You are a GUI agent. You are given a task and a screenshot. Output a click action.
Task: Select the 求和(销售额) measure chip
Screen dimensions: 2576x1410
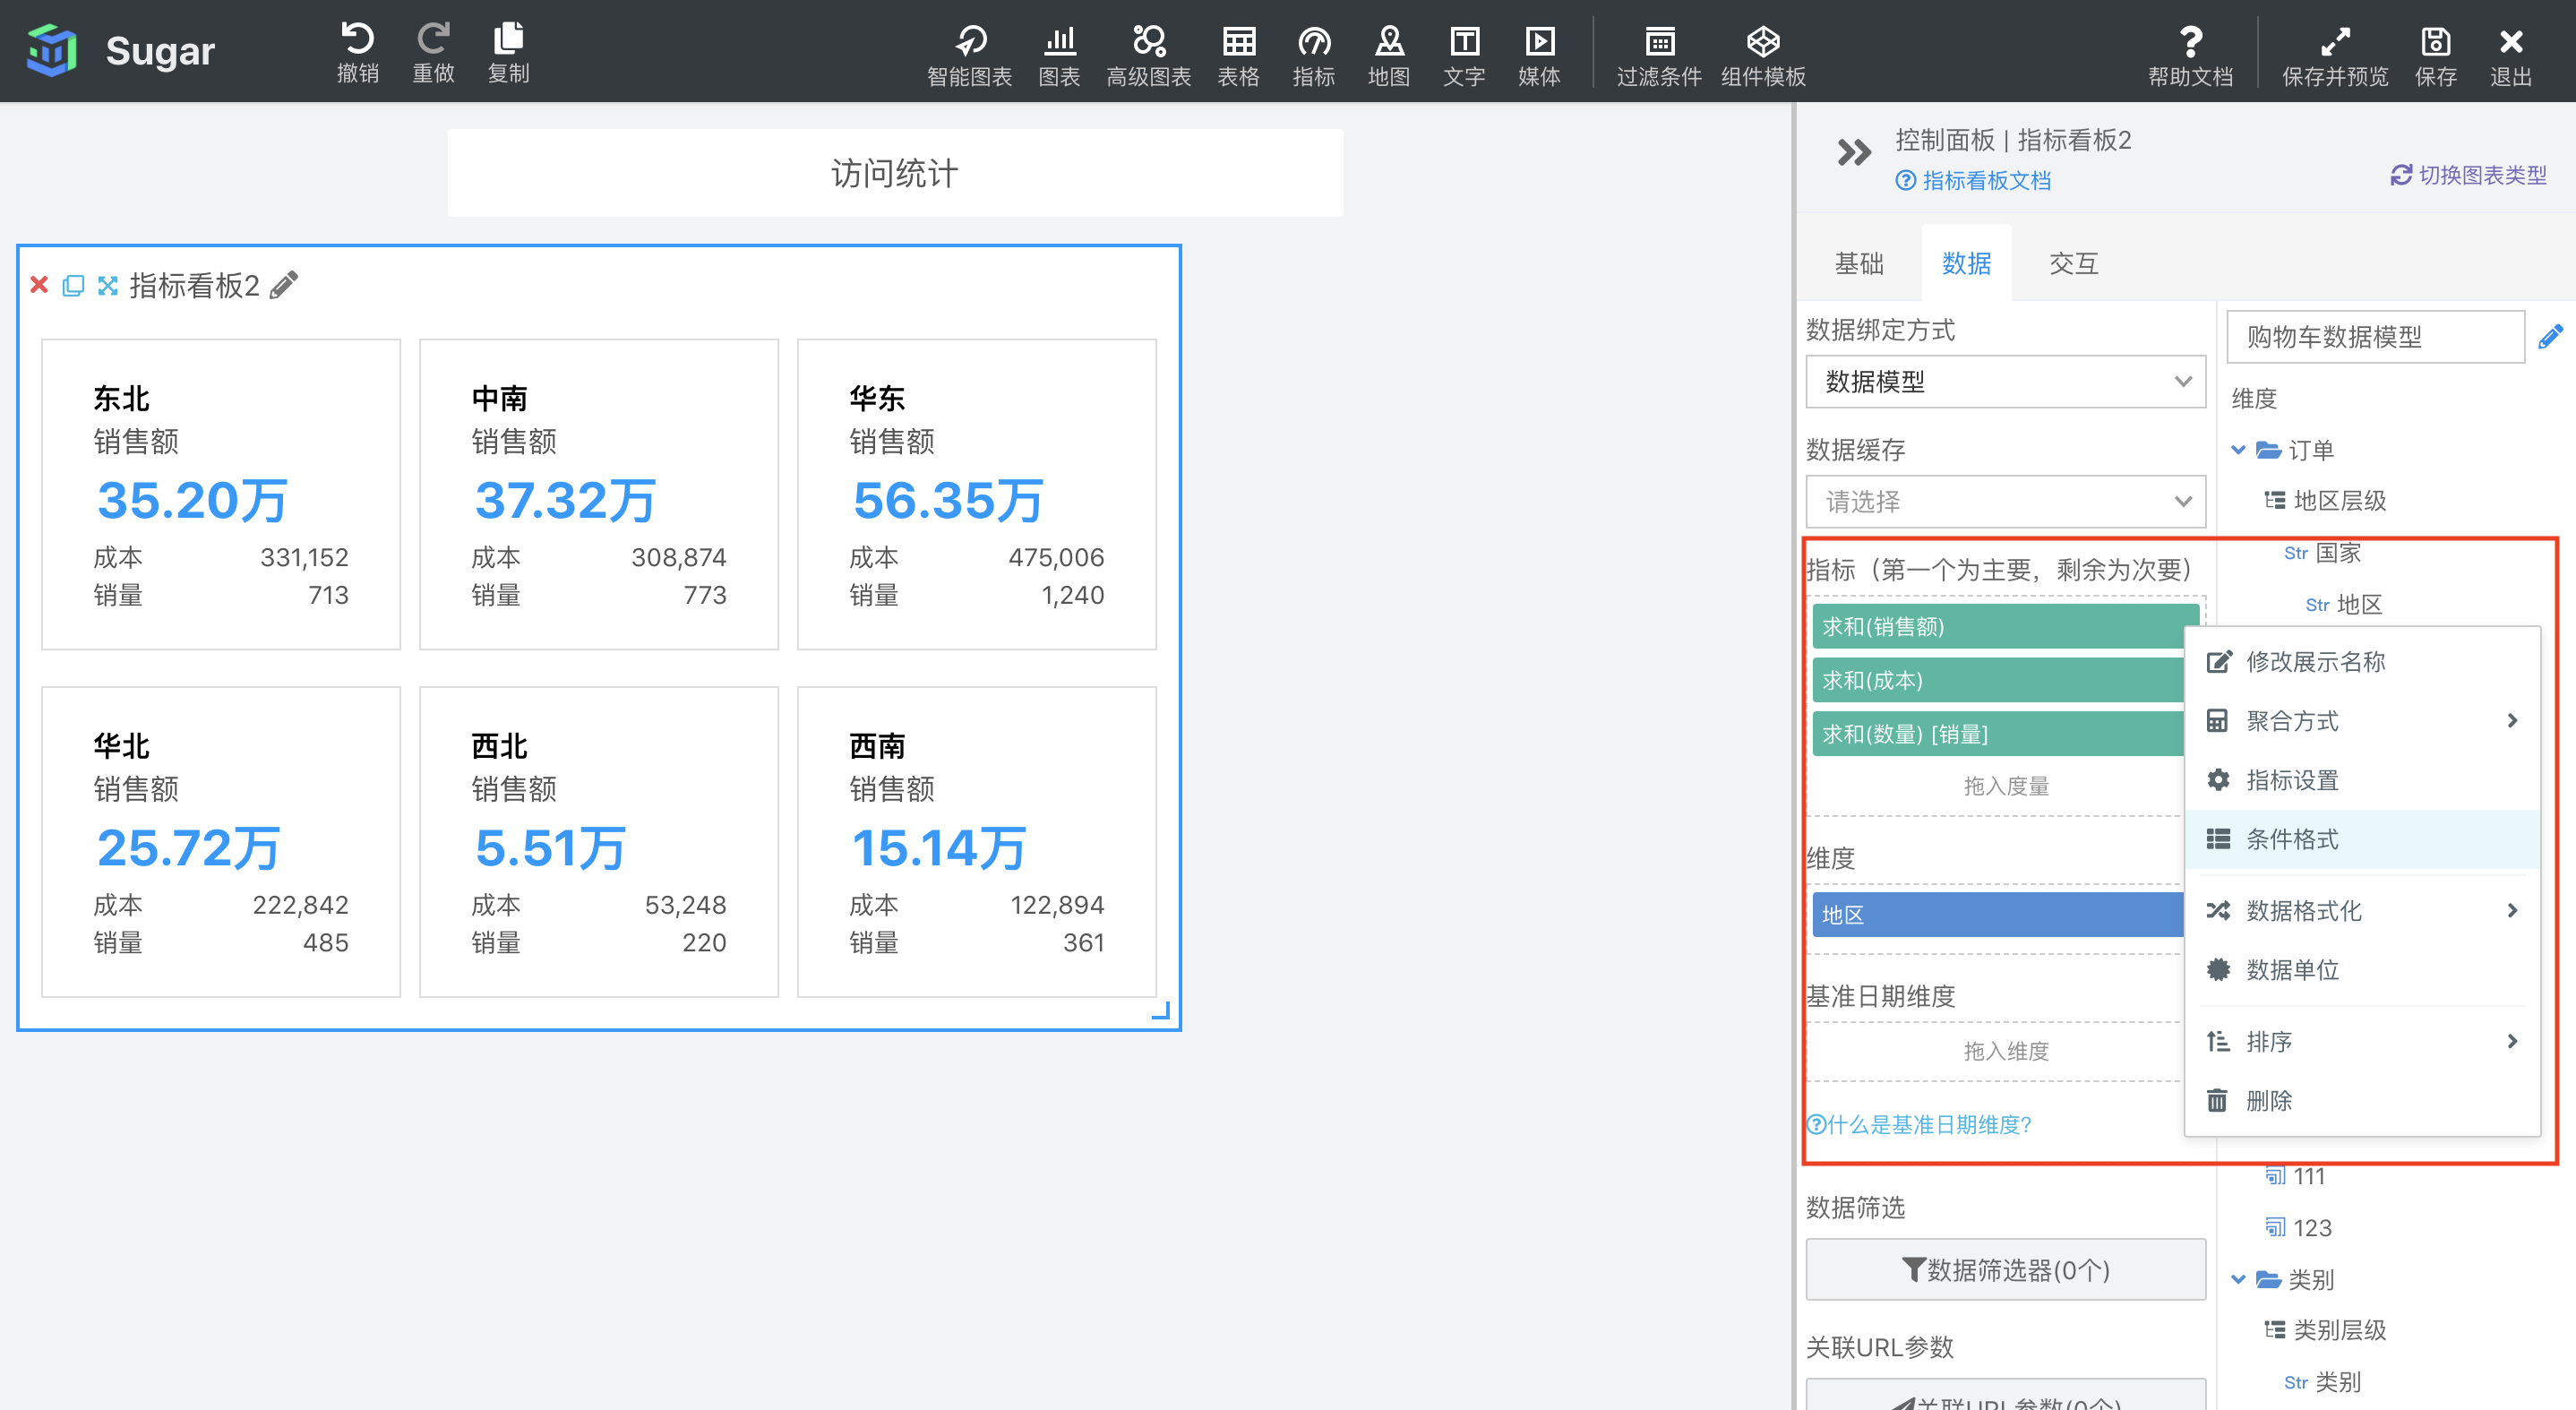(x=2005, y=626)
